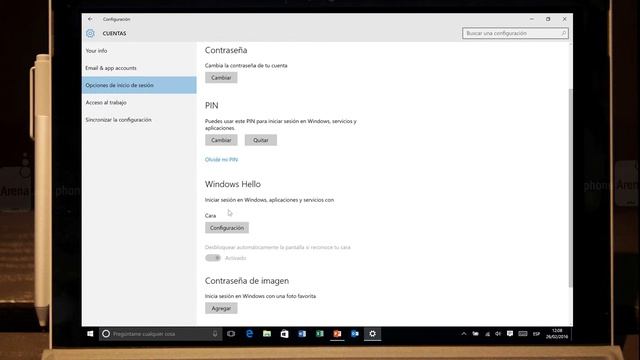This screenshot has height=360, width=640.
Task: Open the touch keyboard tray icon
Action: pos(523,334)
